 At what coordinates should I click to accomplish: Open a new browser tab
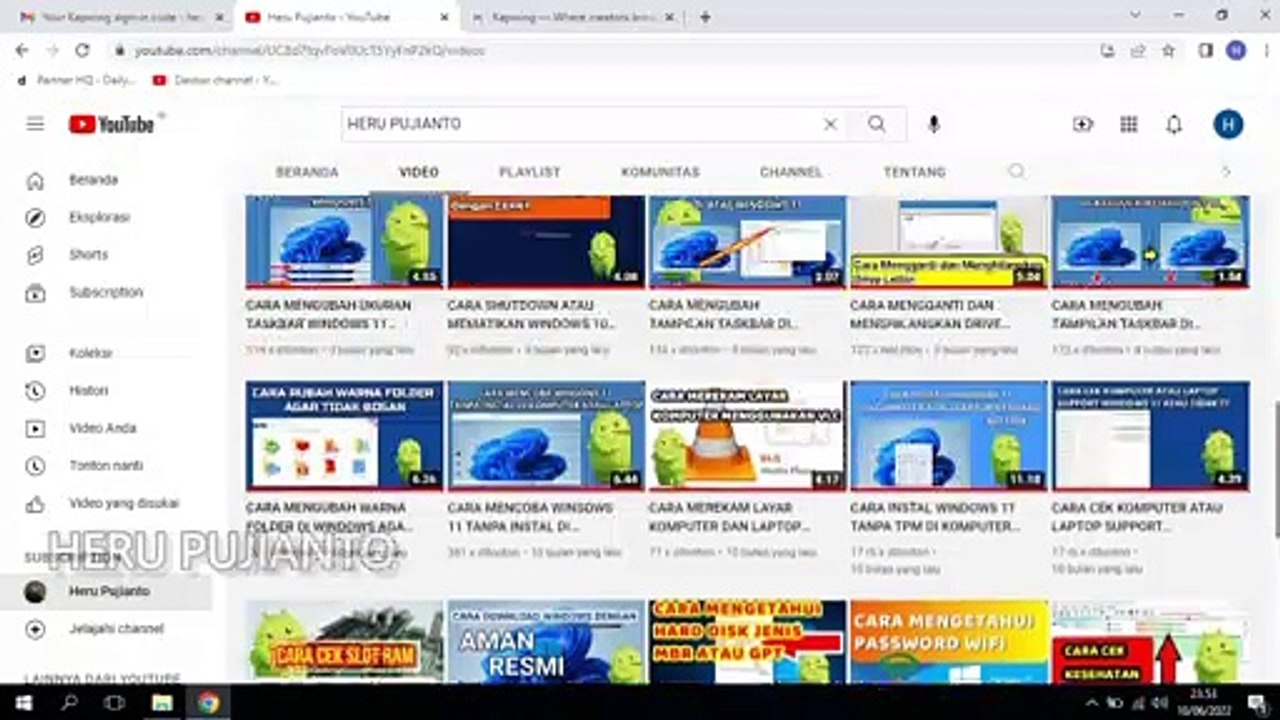(705, 17)
